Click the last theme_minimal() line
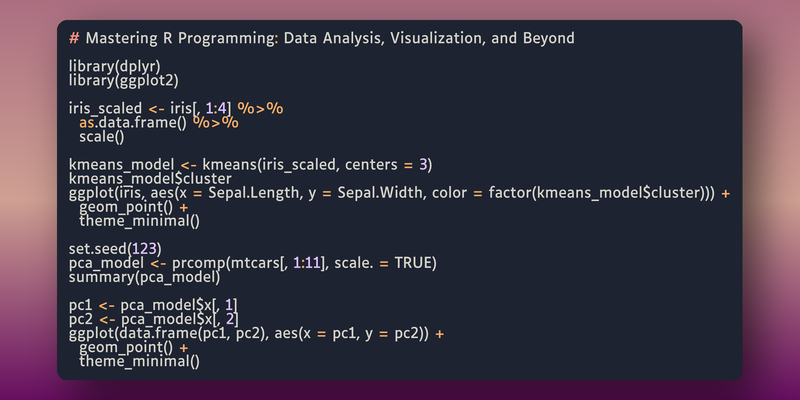800x400 pixels. coord(139,362)
